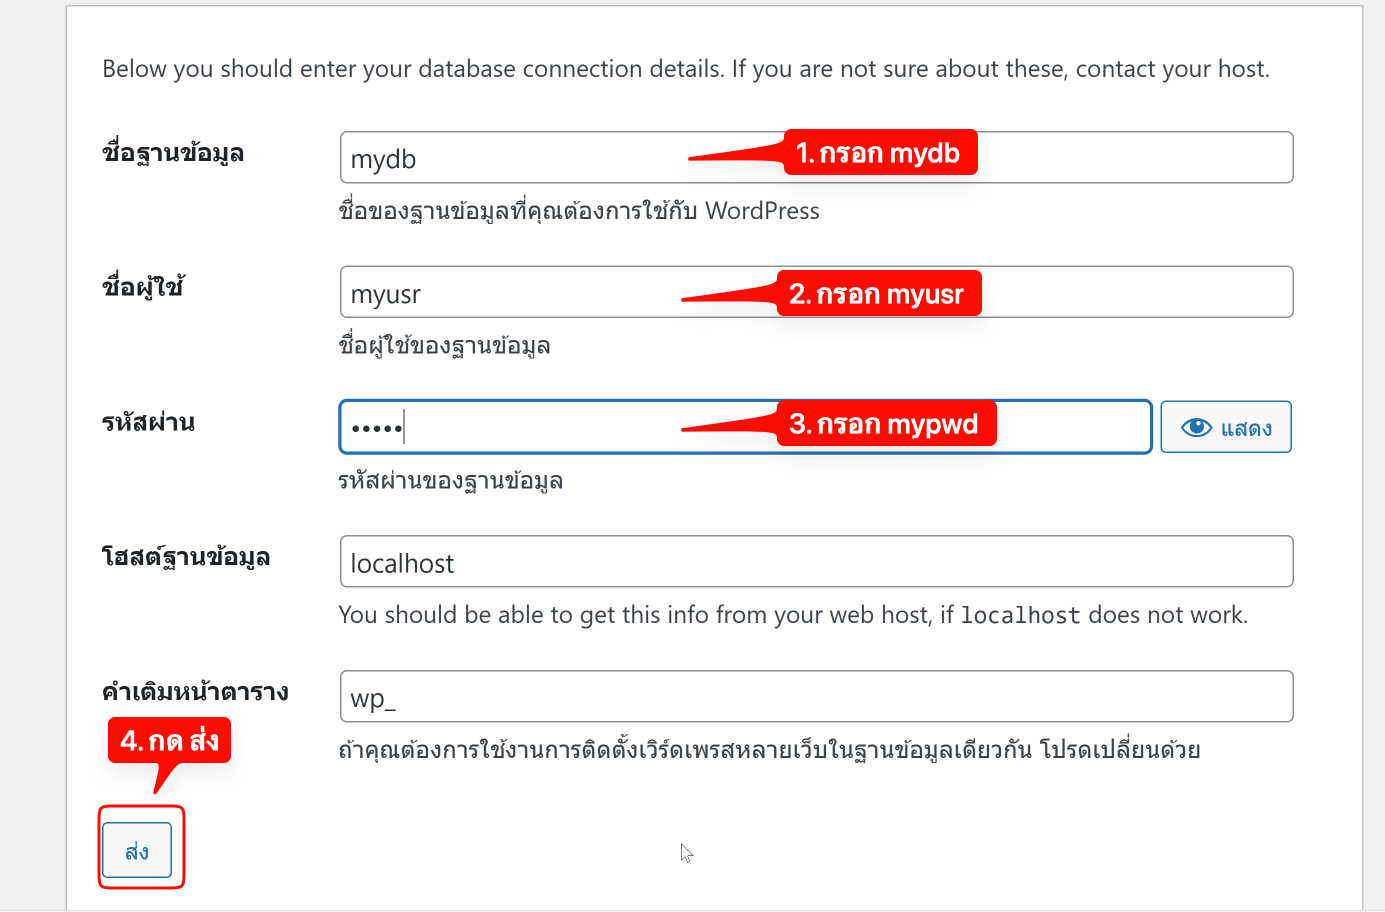The height and width of the screenshot is (912, 1385).
Task: Click the WordPress database name help text
Action: (x=579, y=211)
